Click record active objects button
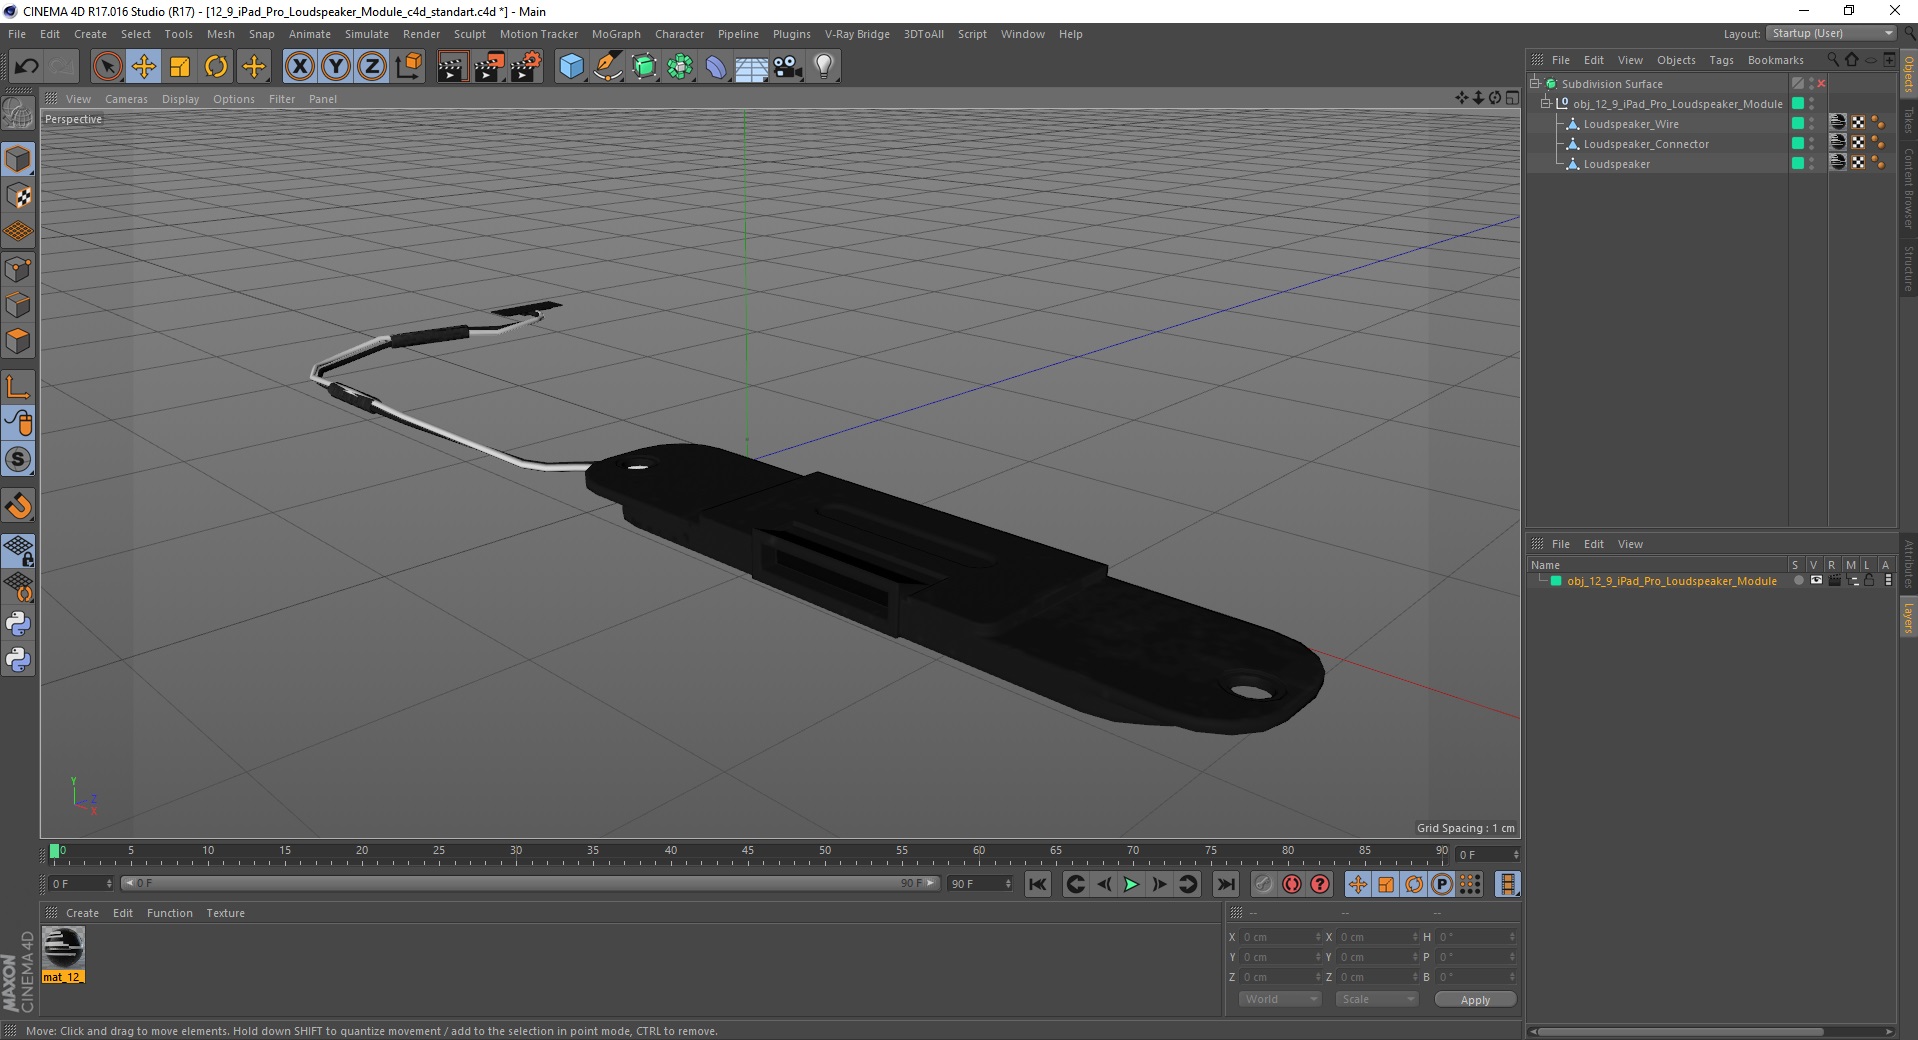1918x1040 pixels. (x=1263, y=884)
